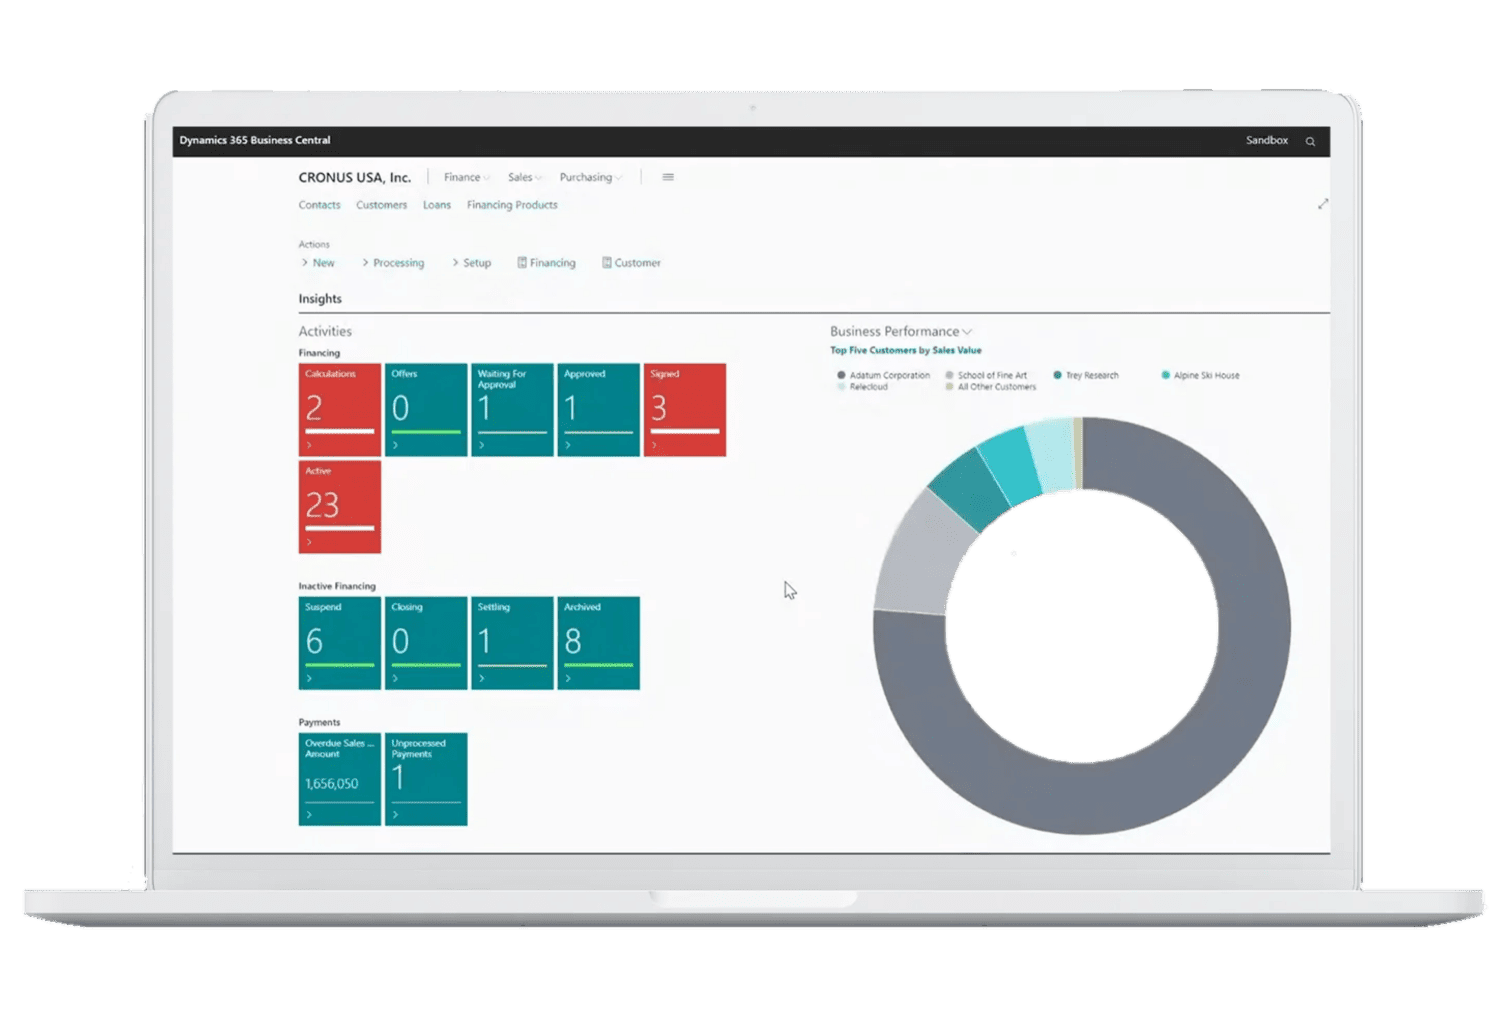The width and height of the screenshot is (1500, 1019).
Task: Open the Settling tile showing 1
Action: pyautogui.click(x=512, y=643)
